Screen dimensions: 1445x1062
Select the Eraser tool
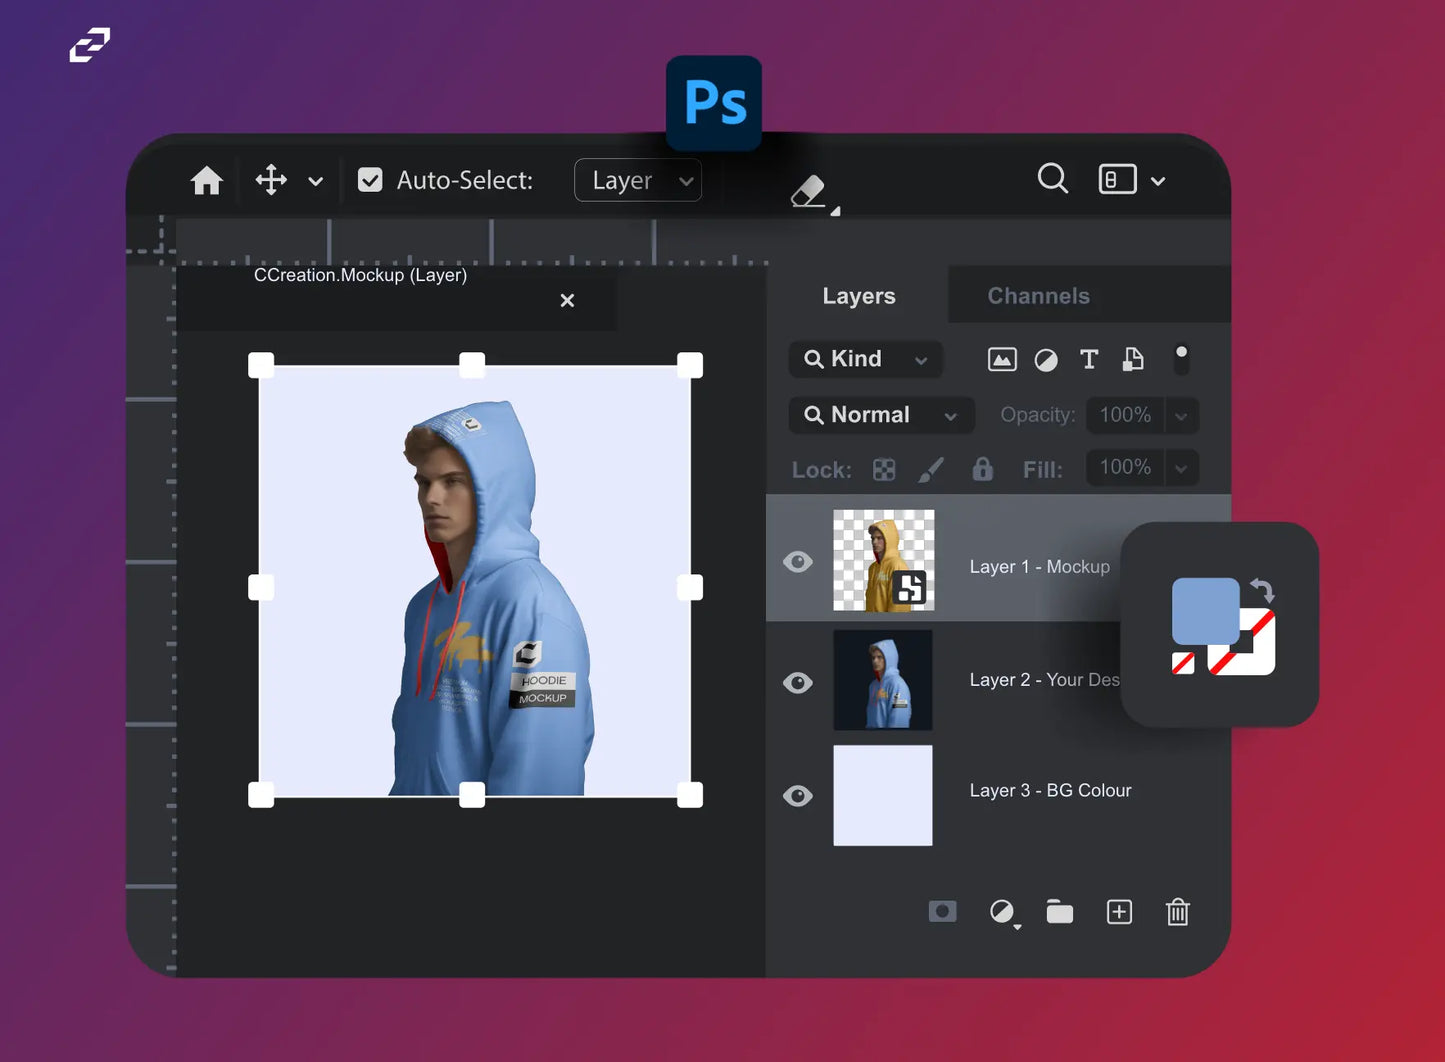tap(808, 191)
